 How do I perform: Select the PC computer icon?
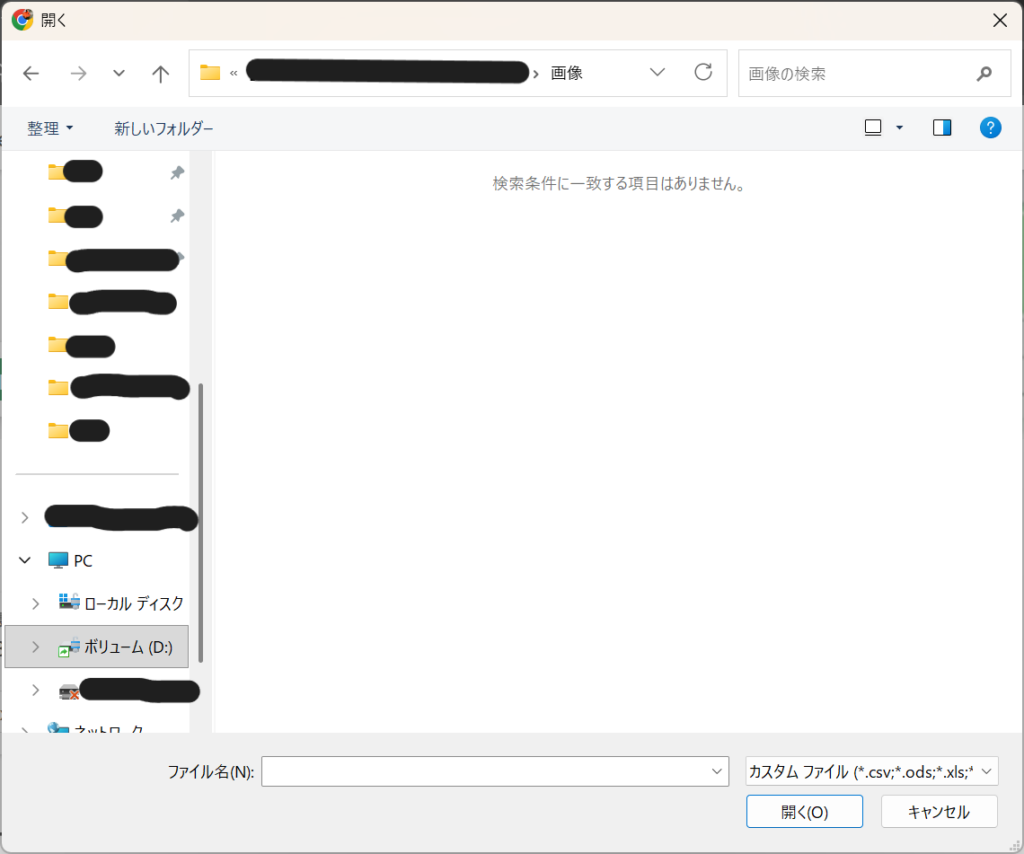tap(59, 561)
